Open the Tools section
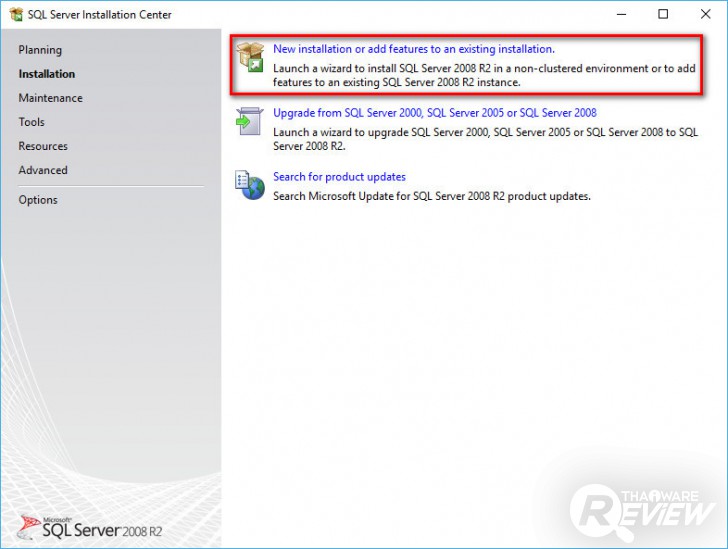Screen dimensions: 728x549 coord(32,122)
